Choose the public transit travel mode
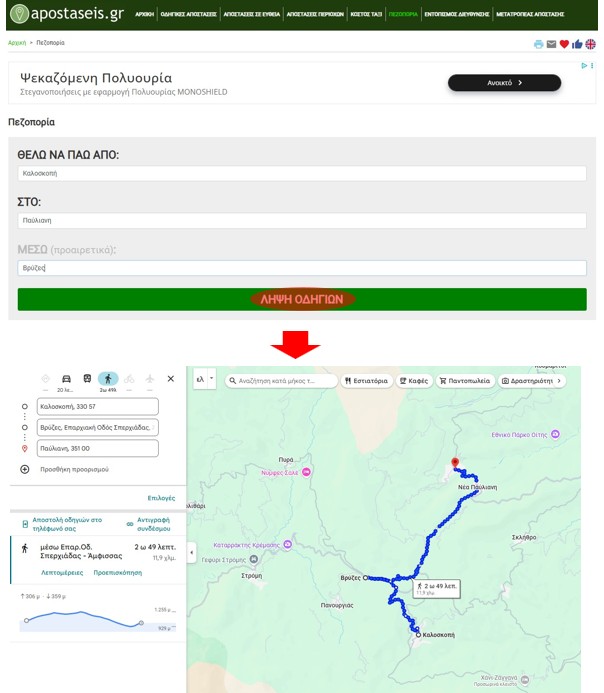 (87, 379)
